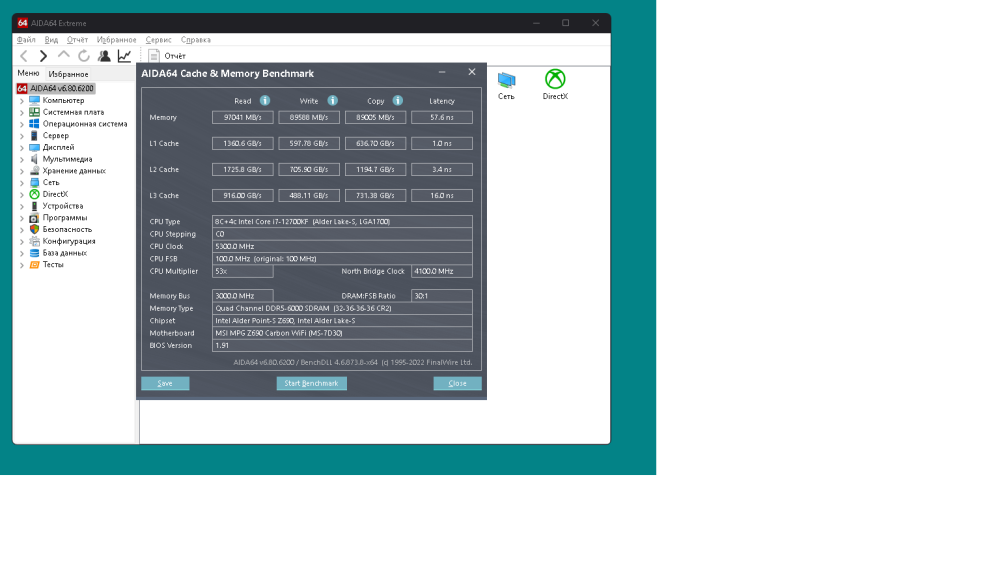The width and height of the screenshot is (1000, 563).
Task: Open the user icon in the toolbar
Action: (104, 56)
